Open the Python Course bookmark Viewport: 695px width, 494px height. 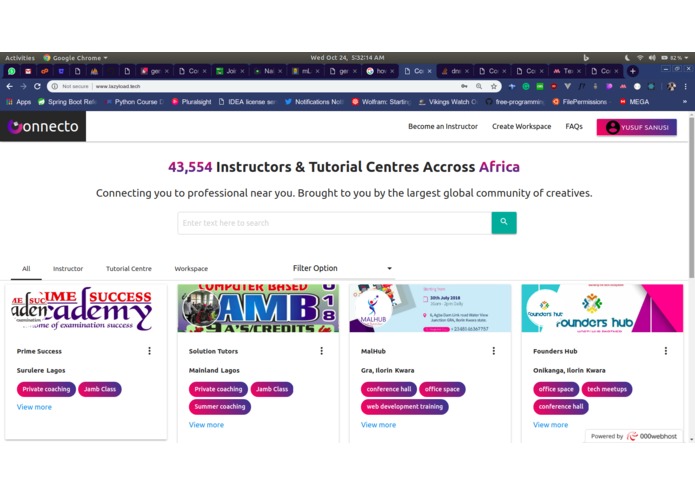(x=135, y=102)
